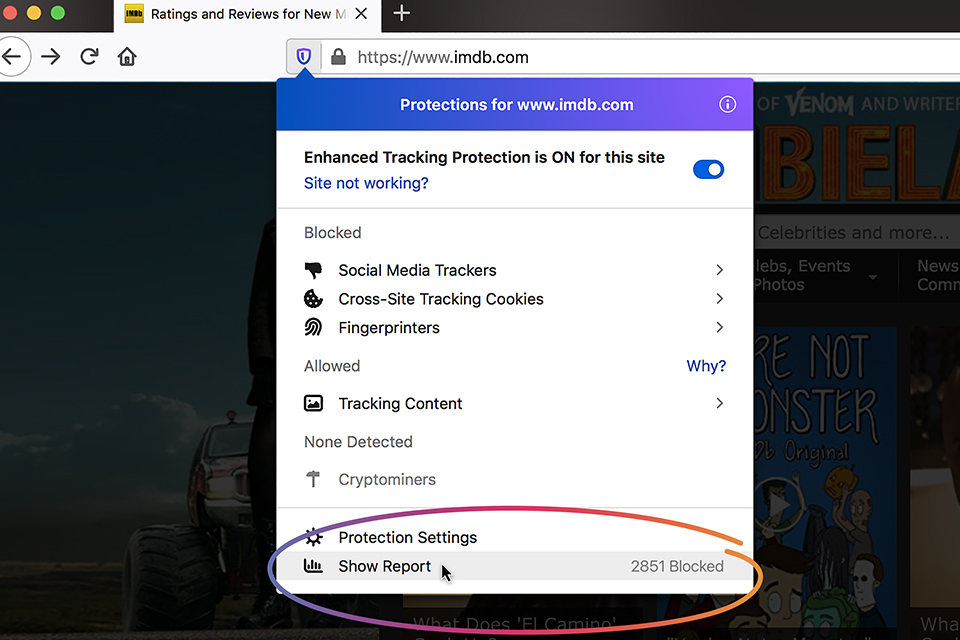The image size is (960, 640).
Task: Open Cross-Site Tracking Cookies entry
Action: (x=514, y=299)
